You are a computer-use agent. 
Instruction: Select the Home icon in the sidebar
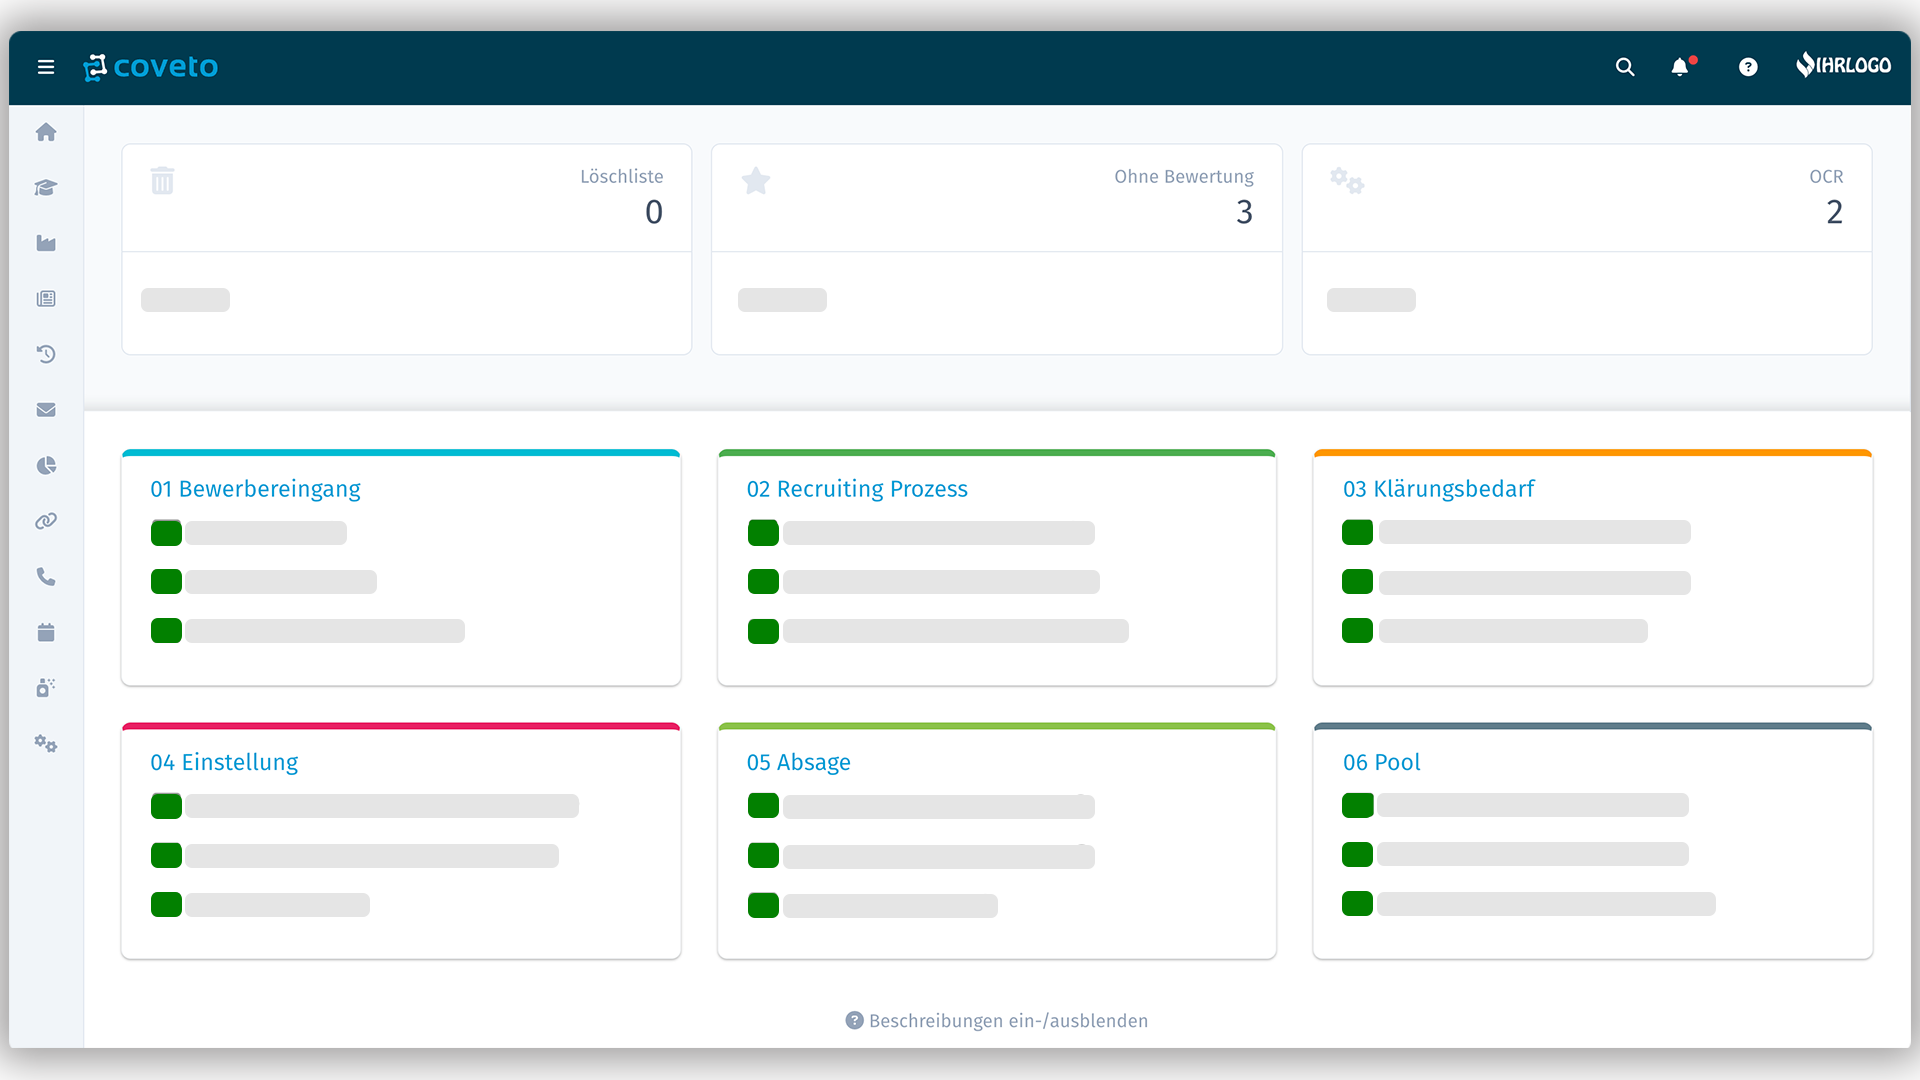click(46, 132)
